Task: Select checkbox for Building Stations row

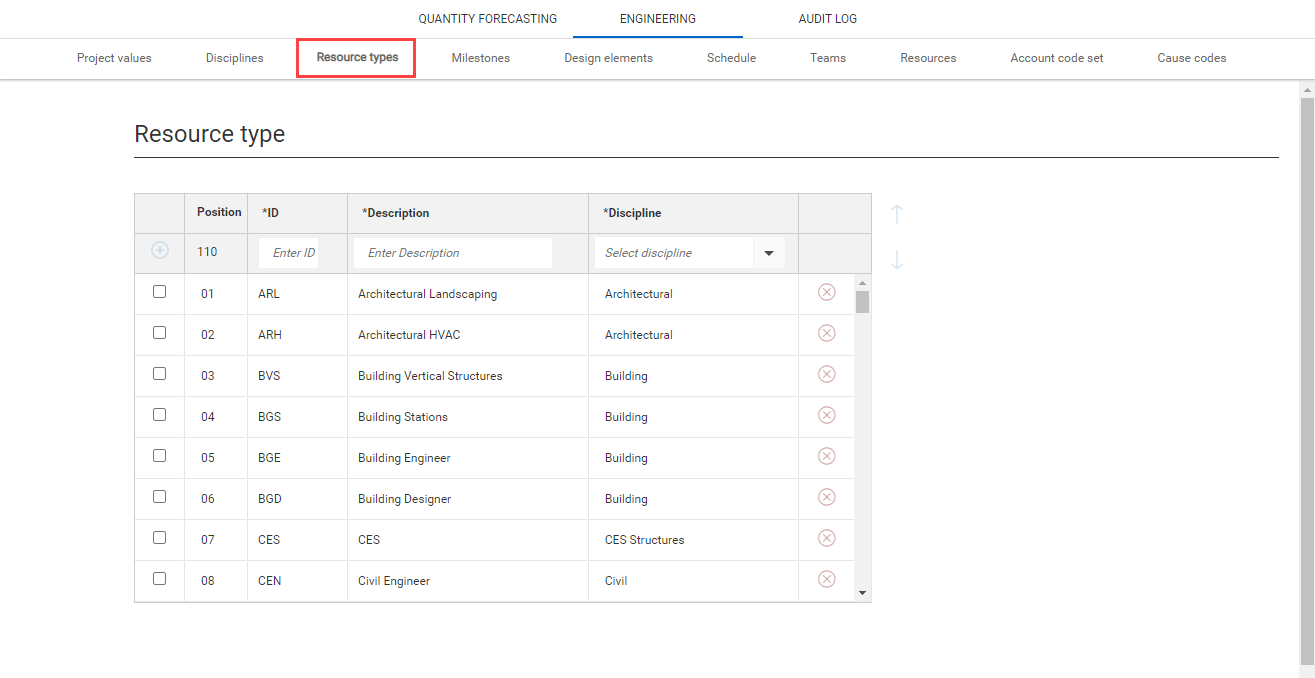Action: [160, 415]
